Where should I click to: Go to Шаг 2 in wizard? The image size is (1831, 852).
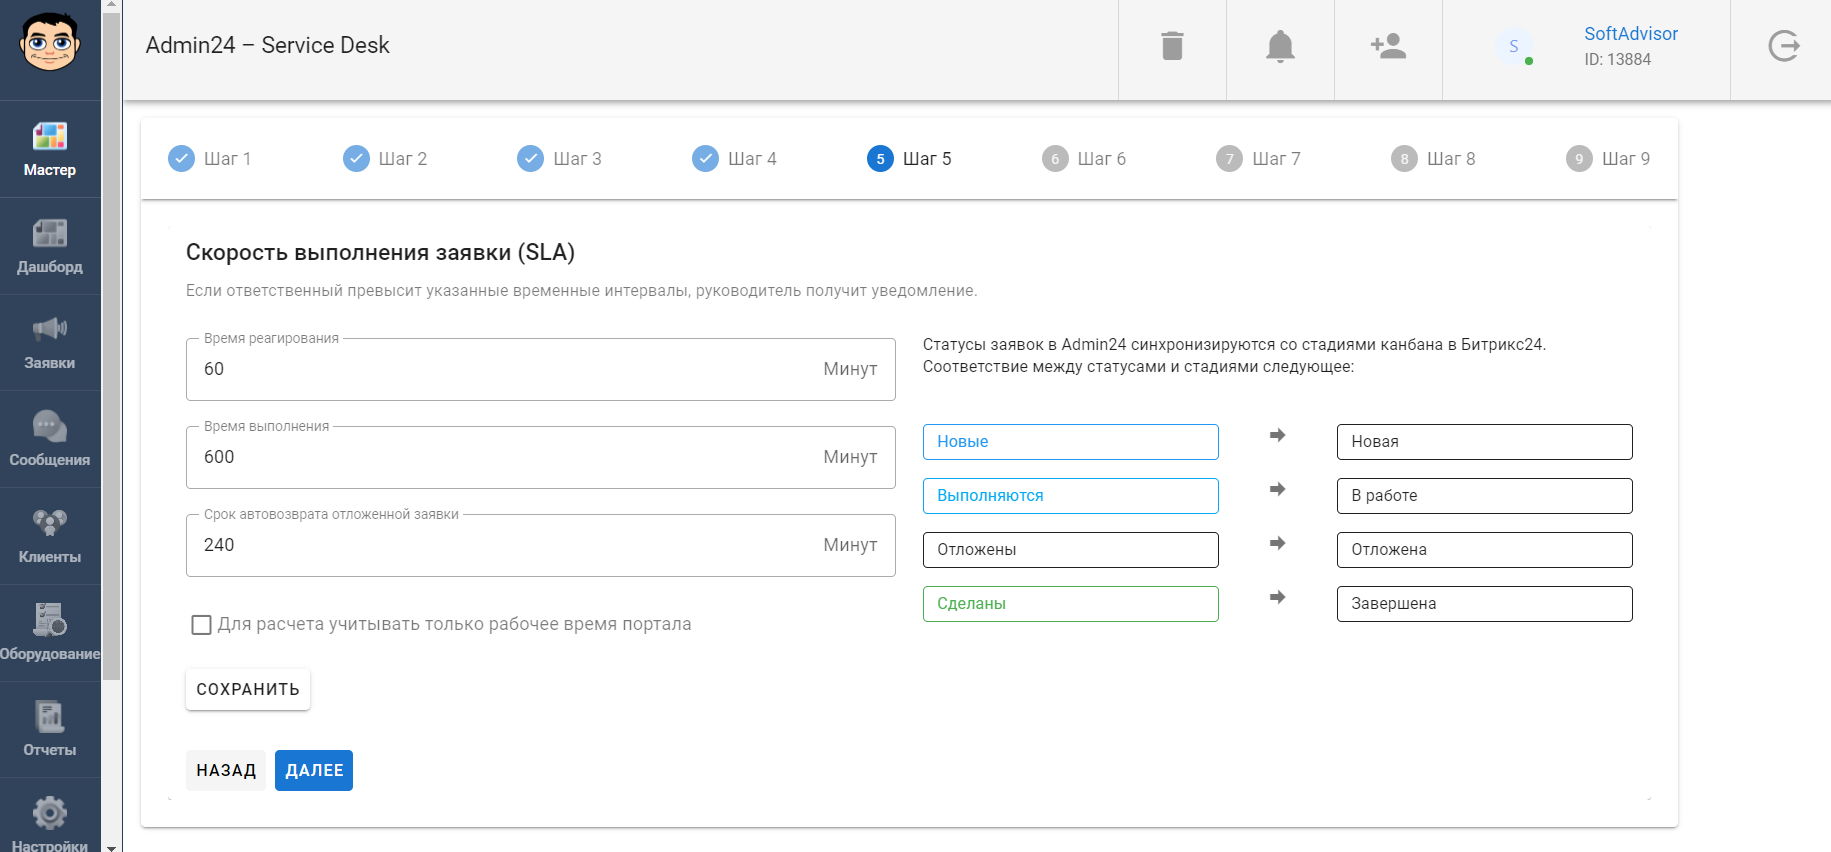tap(385, 159)
